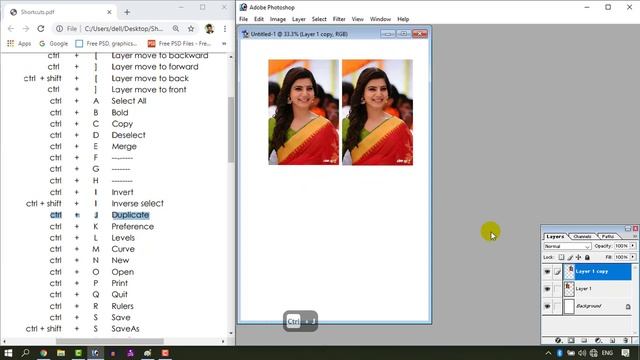Close the Shortcuts.pdf tab
Screen dimensions: 640x360
(109, 12)
